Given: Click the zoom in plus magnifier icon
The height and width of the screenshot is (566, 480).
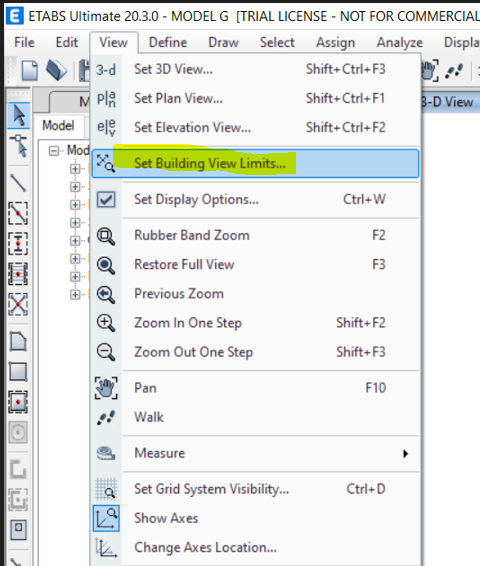Looking at the screenshot, I should pyautogui.click(x=106, y=323).
